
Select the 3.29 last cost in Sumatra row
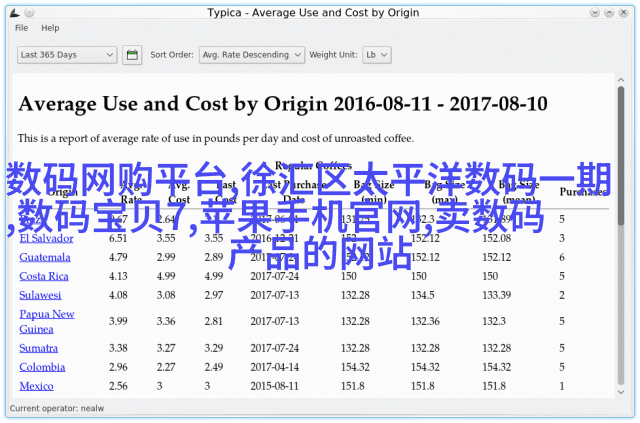coord(214,348)
